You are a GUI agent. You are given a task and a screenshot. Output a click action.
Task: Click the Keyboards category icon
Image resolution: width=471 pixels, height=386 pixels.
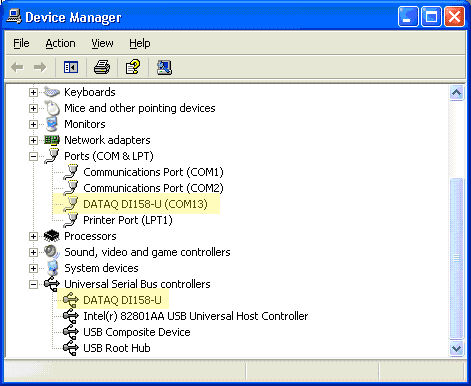52,92
